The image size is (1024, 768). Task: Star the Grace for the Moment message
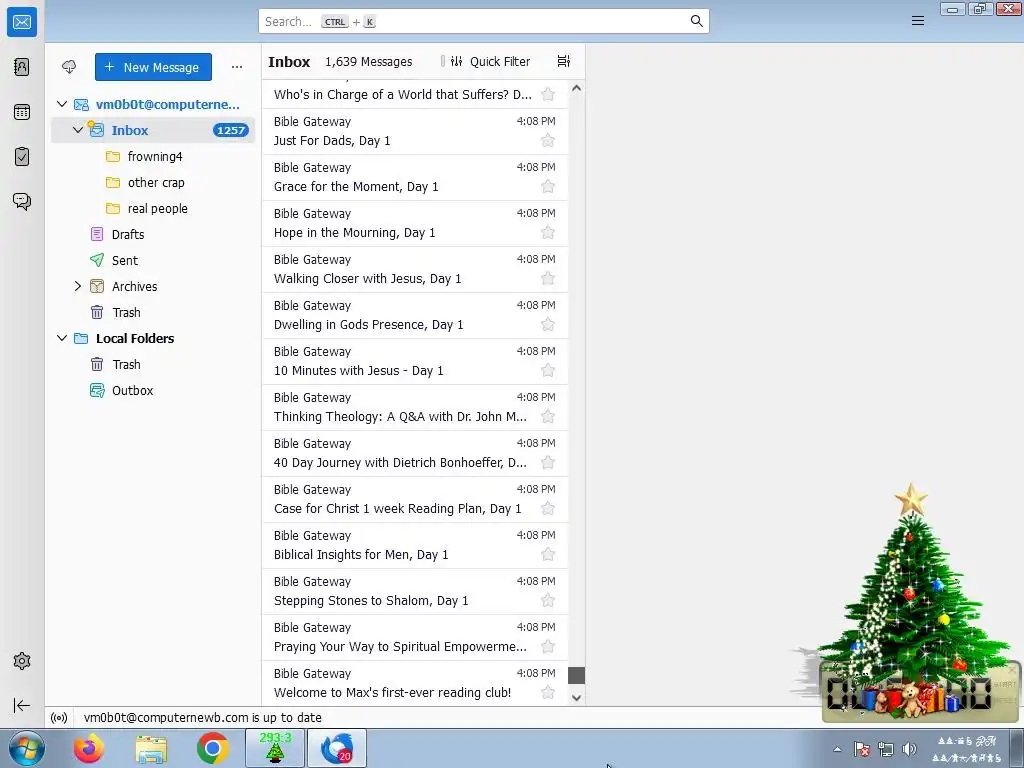click(548, 187)
